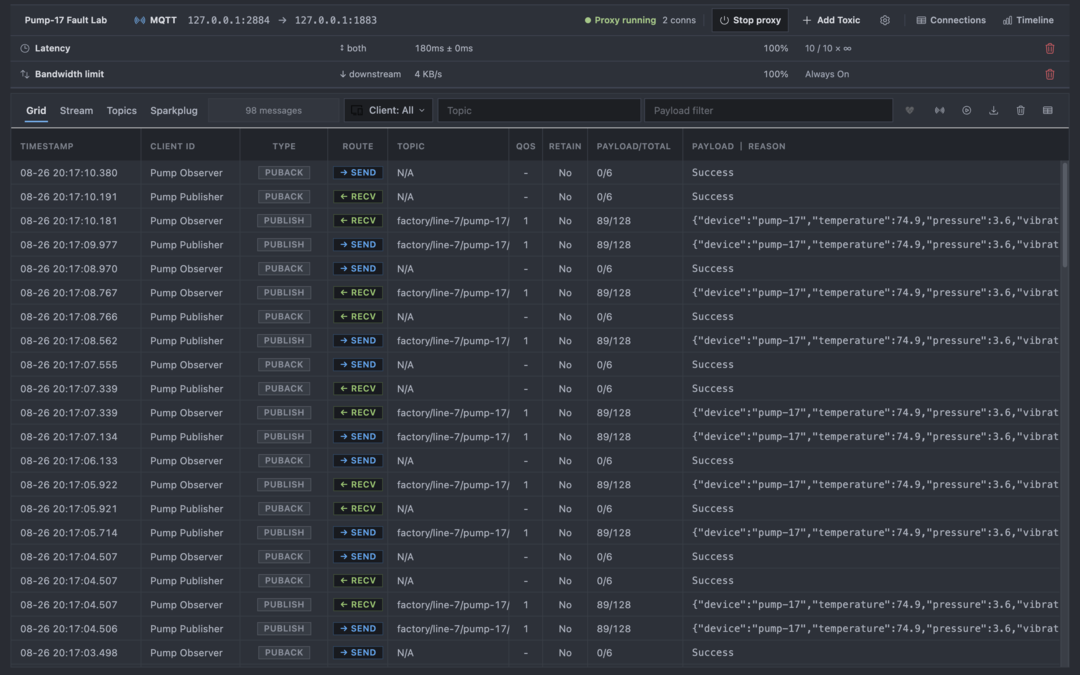
Task: Click Pump Publisher in 20:17:04.506 row
Action: coord(187,629)
